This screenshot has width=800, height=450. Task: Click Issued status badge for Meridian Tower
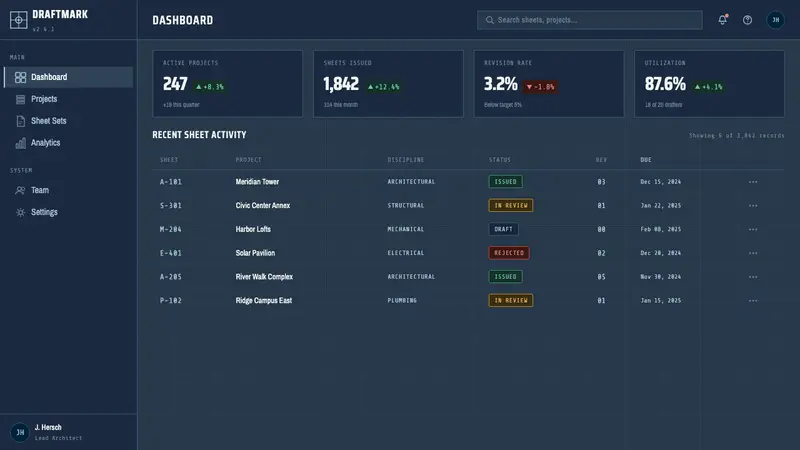coord(506,182)
